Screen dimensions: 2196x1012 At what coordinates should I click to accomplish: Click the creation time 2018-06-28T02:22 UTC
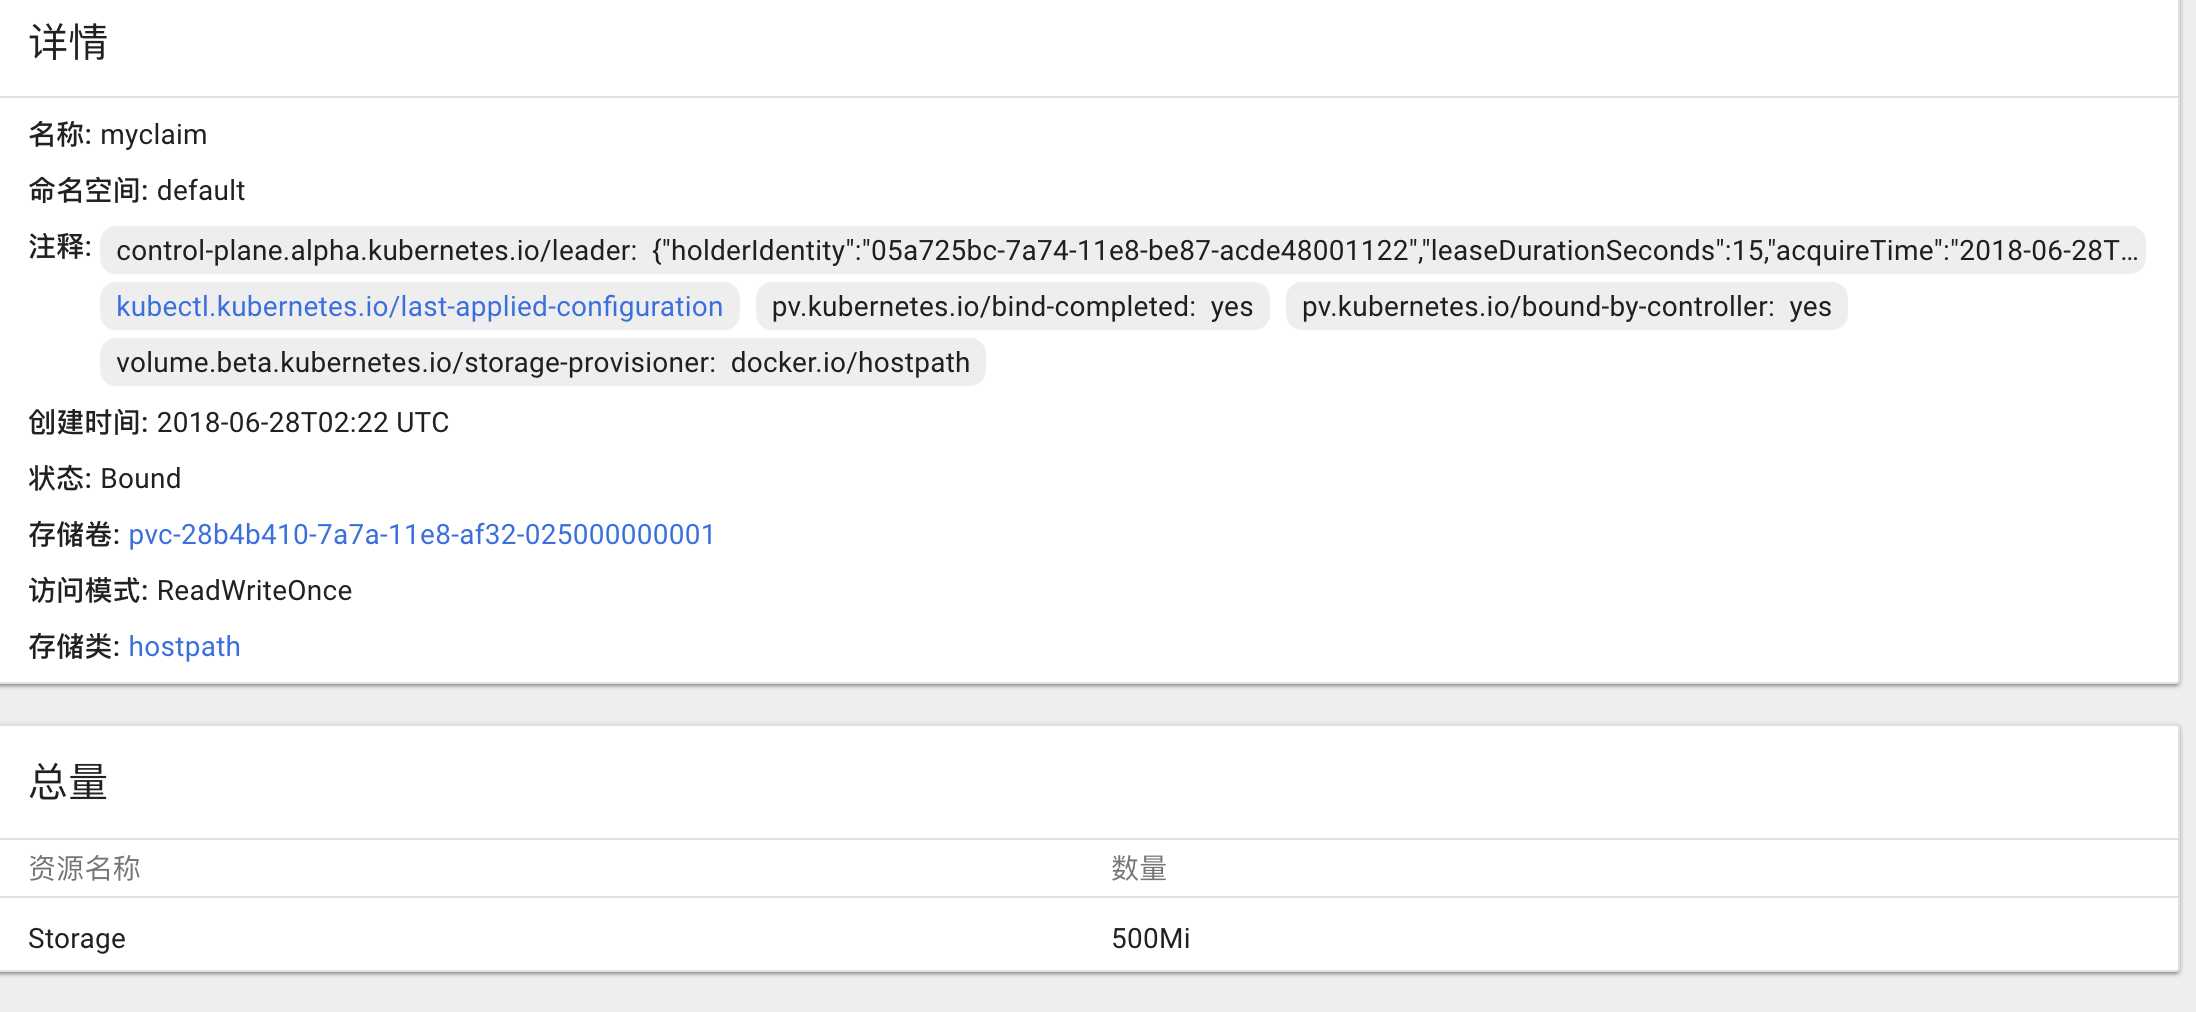pos(303,423)
